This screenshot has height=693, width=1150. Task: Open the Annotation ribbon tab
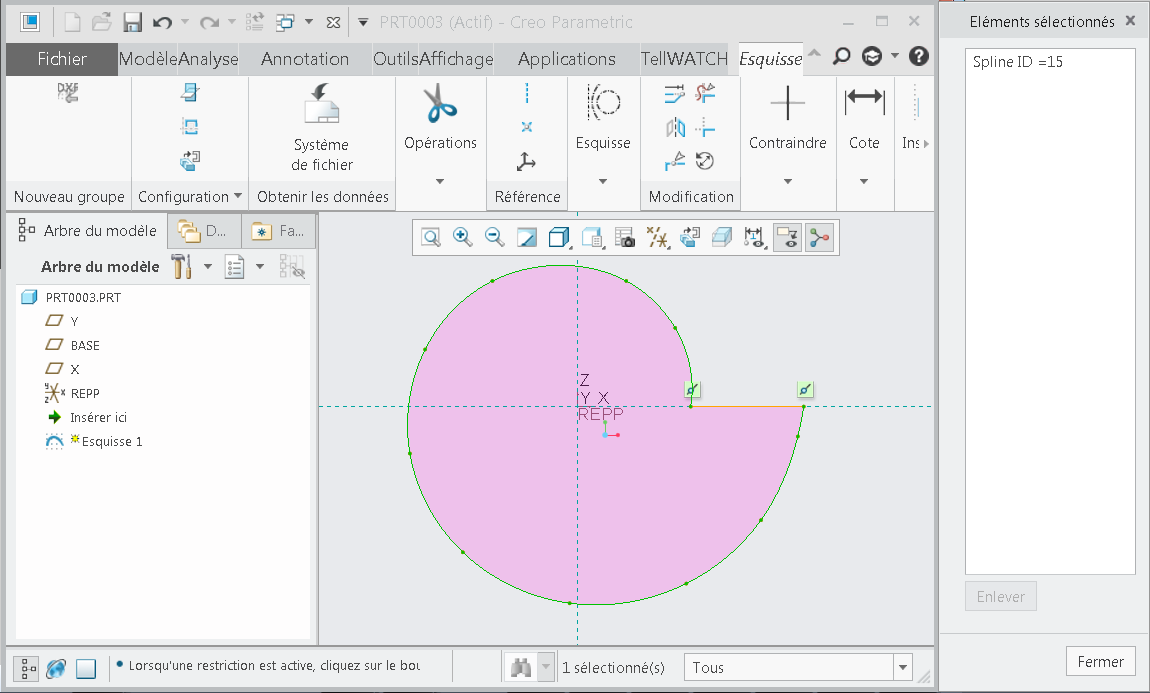tap(305, 59)
